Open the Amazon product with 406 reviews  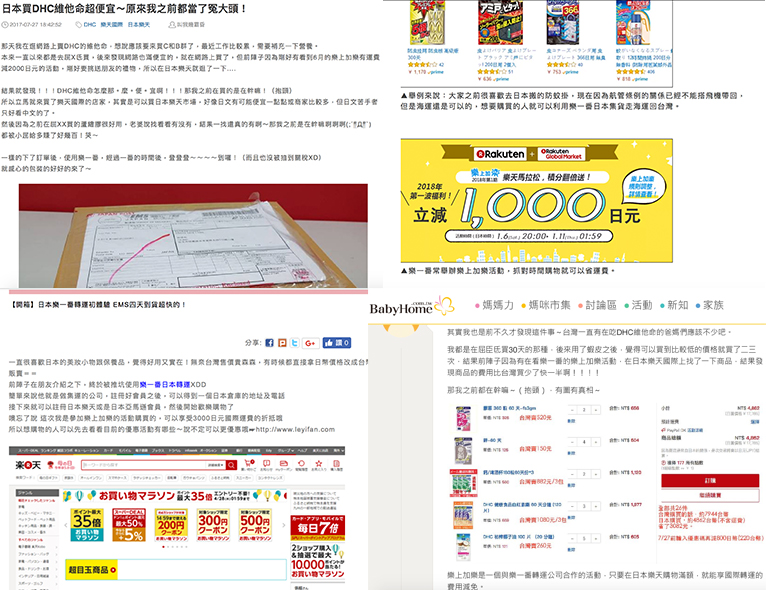click(x=633, y=23)
